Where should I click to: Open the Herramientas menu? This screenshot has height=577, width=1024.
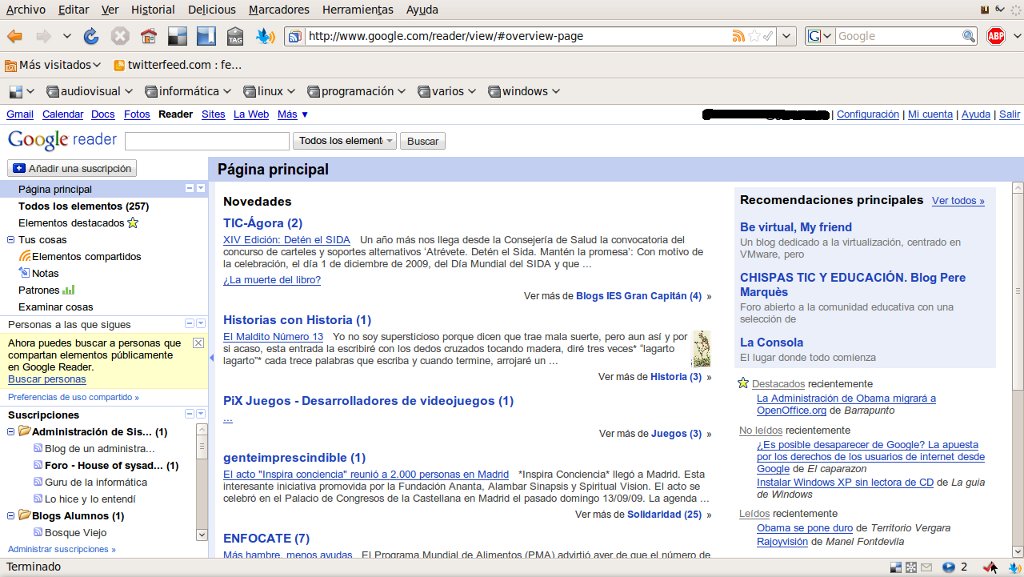click(x=357, y=10)
